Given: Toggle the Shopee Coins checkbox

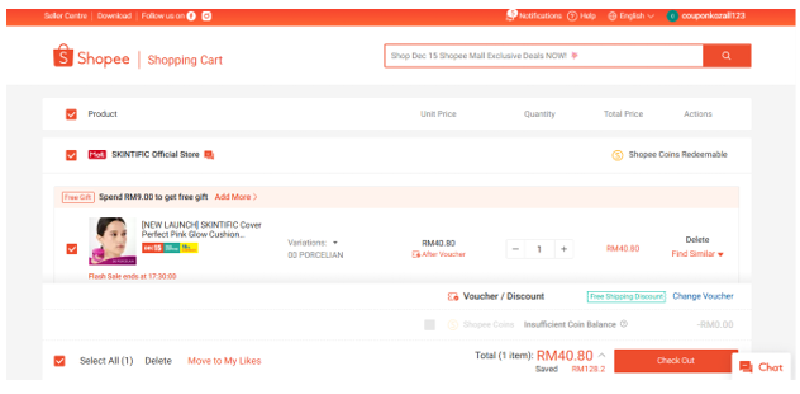Looking at the screenshot, I should (430, 325).
